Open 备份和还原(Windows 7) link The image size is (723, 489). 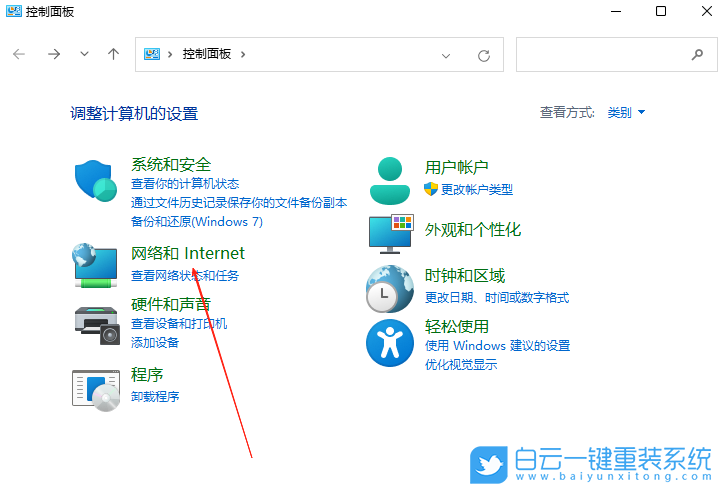click(197, 222)
